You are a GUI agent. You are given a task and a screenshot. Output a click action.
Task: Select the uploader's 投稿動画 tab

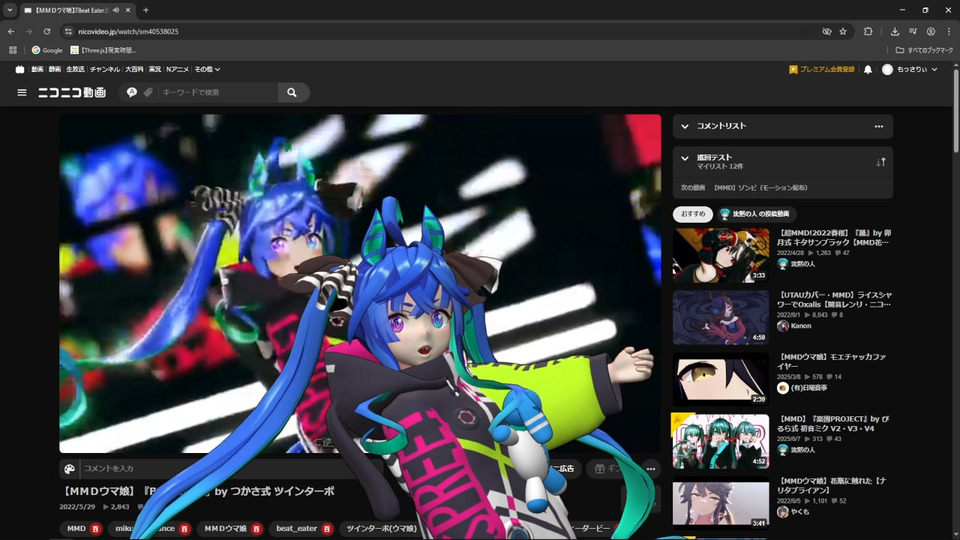(x=757, y=214)
